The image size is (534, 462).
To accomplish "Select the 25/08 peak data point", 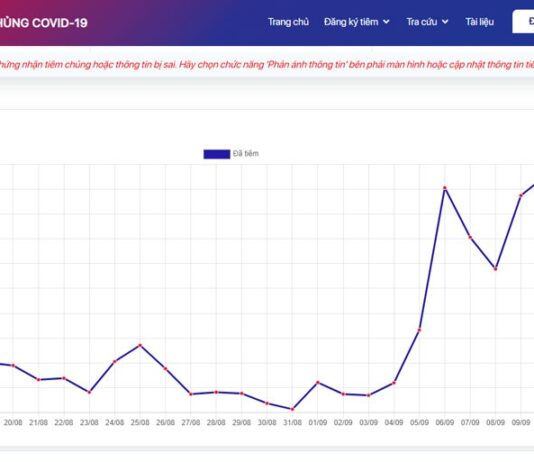I will click(x=140, y=345).
